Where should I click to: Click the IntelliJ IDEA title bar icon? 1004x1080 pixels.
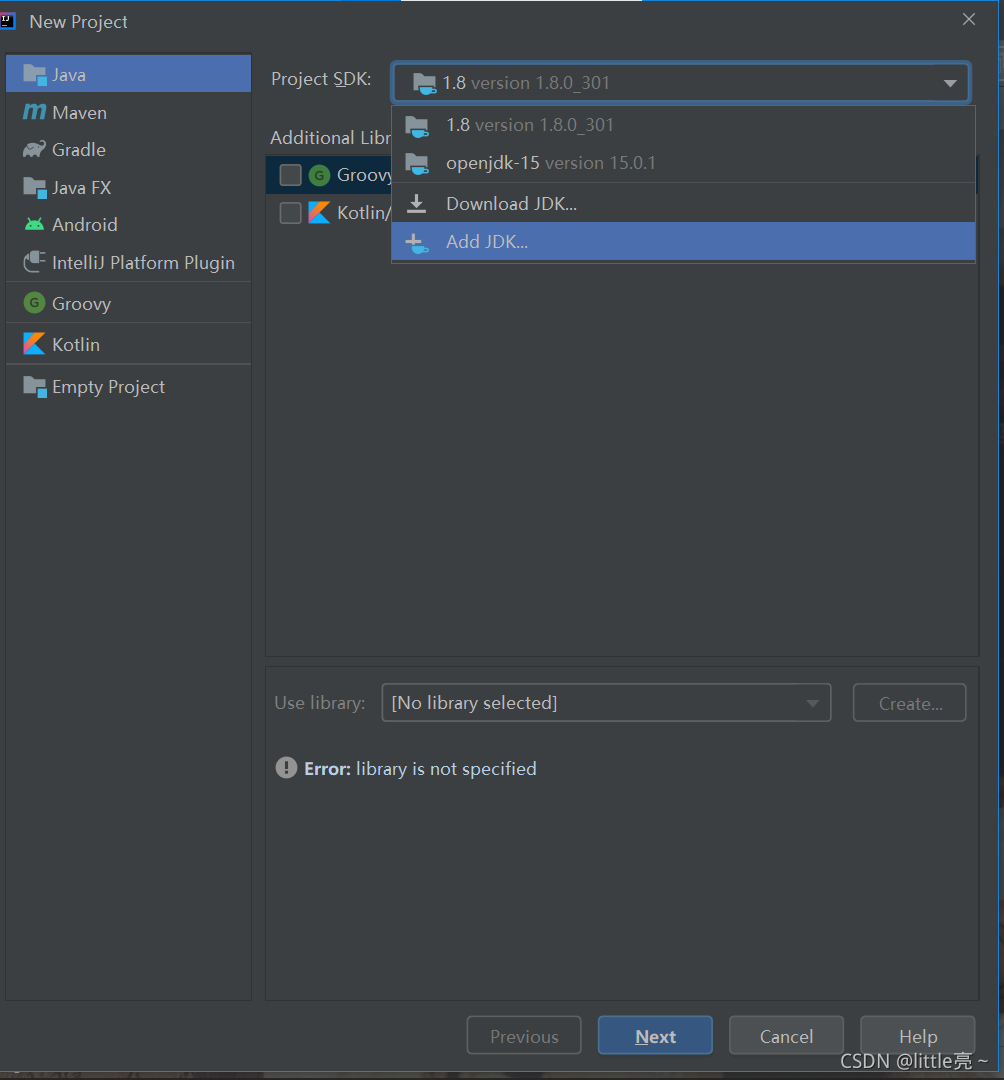8,21
